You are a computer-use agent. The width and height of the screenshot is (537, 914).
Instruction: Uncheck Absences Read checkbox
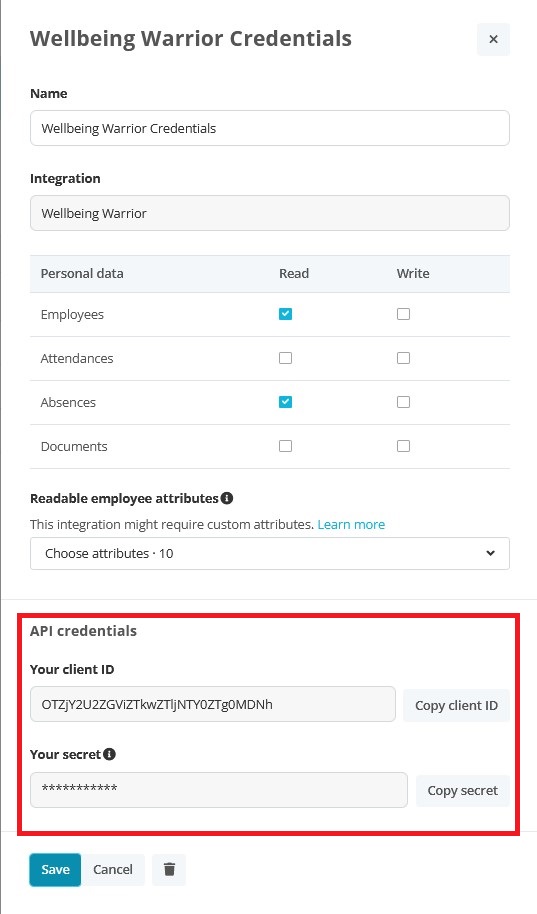coord(285,402)
